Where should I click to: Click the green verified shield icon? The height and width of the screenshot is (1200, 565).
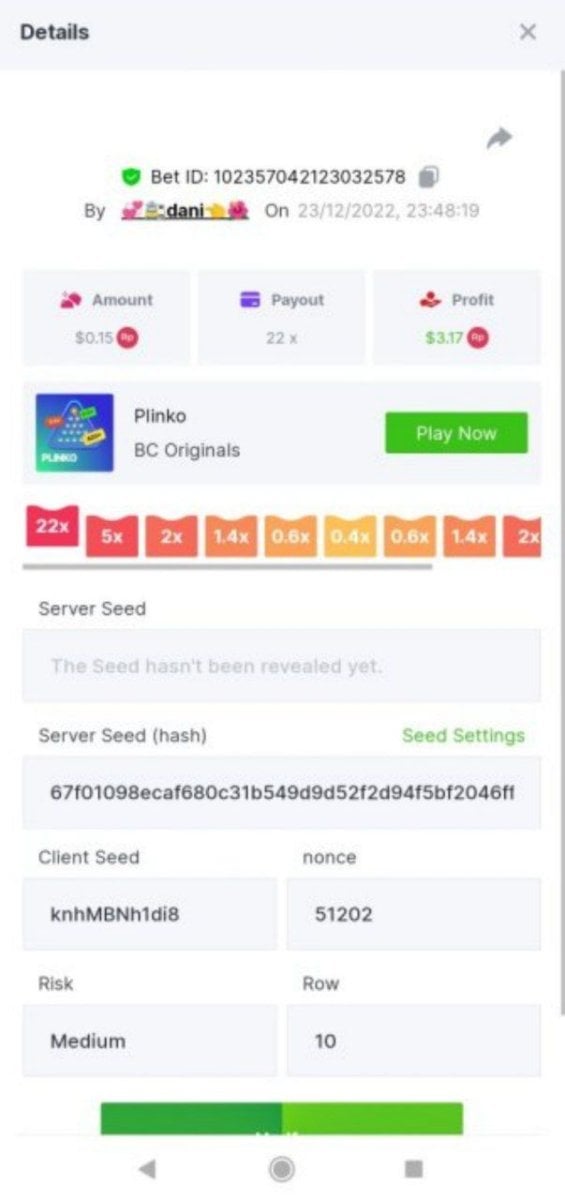click(x=130, y=177)
